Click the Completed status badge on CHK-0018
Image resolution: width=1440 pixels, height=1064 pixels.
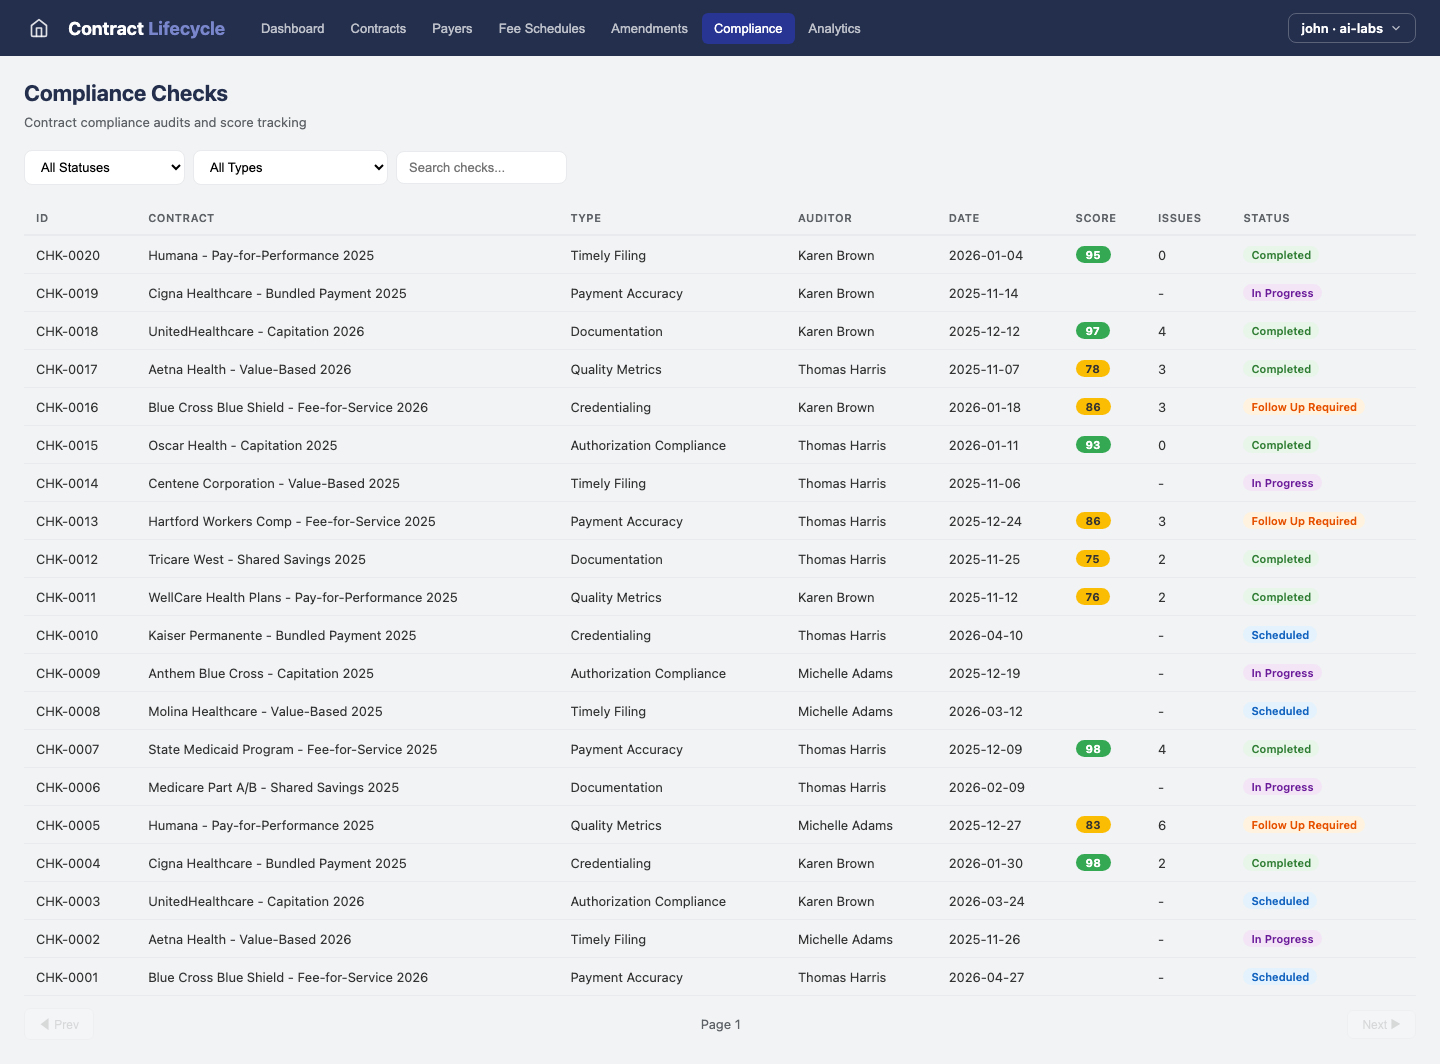(1281, 330)
